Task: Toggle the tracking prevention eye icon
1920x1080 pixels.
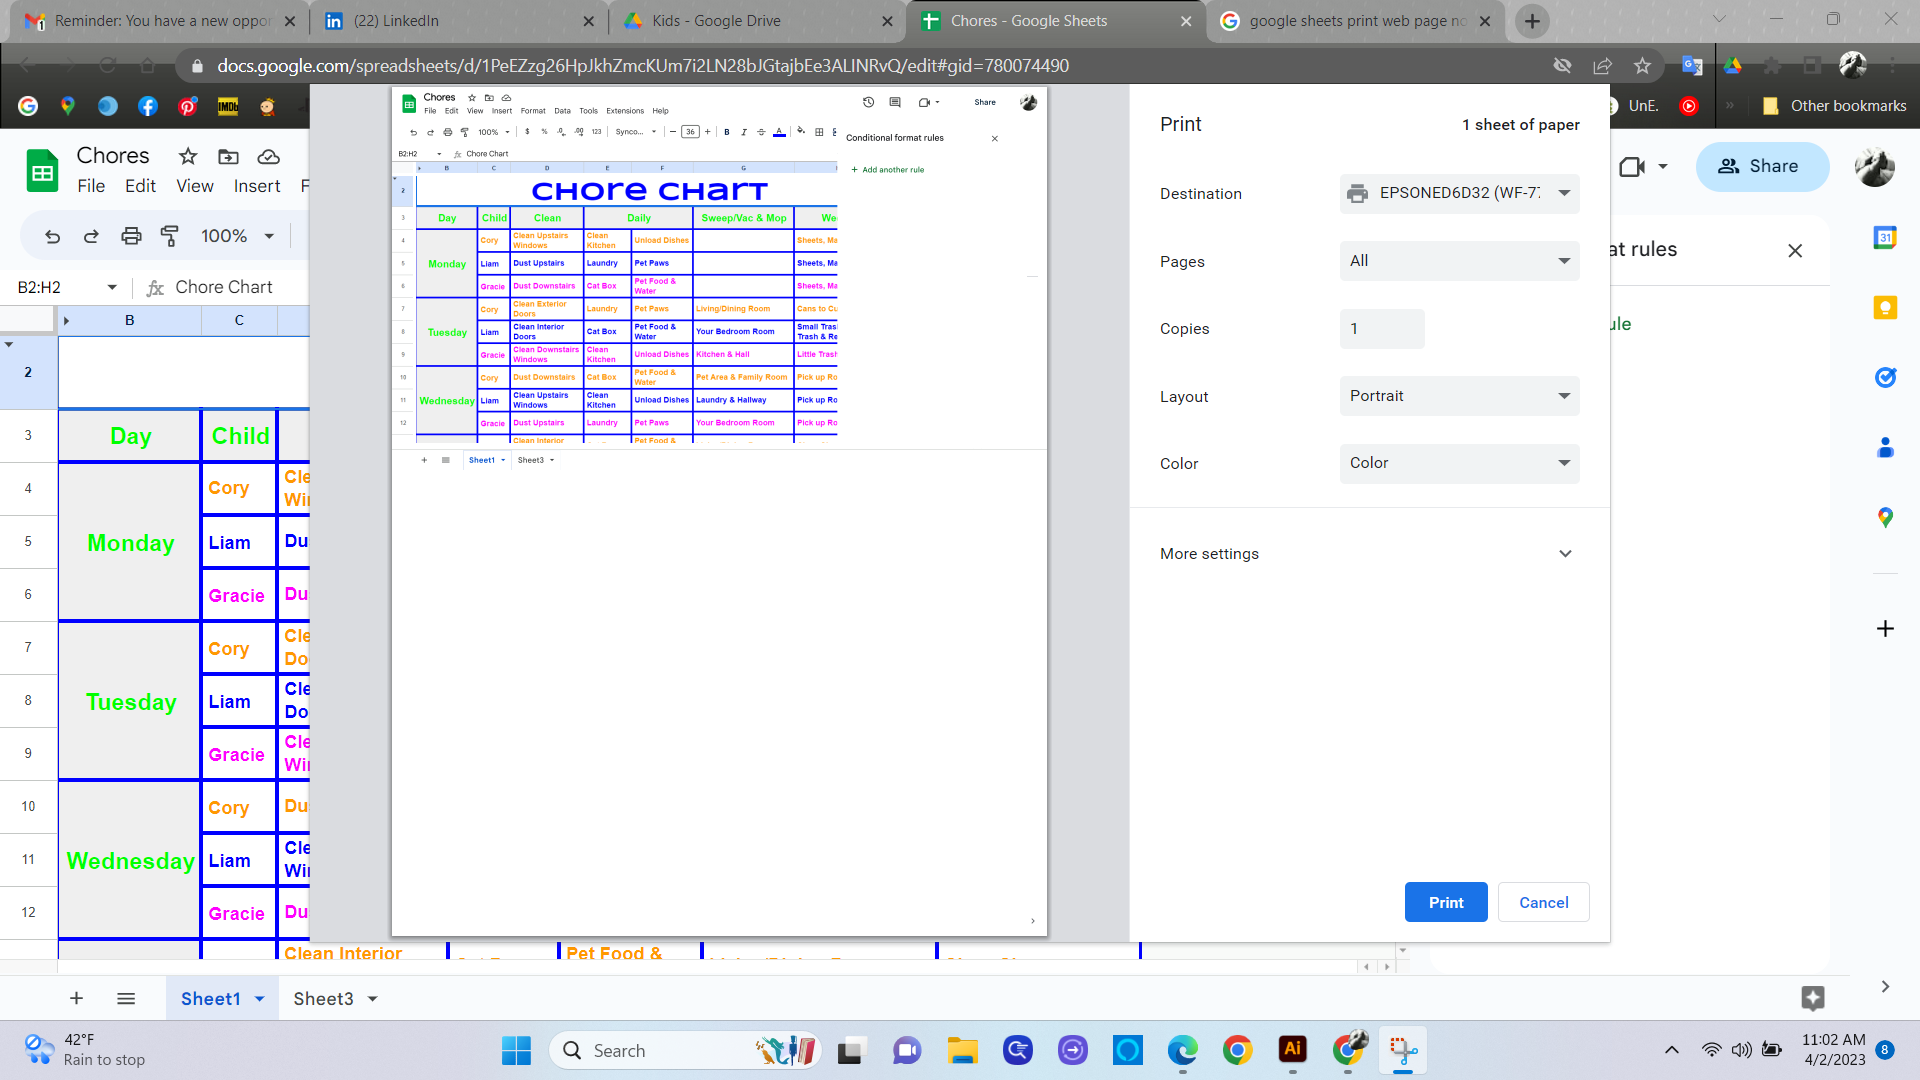Action: tap(1563, 66)
